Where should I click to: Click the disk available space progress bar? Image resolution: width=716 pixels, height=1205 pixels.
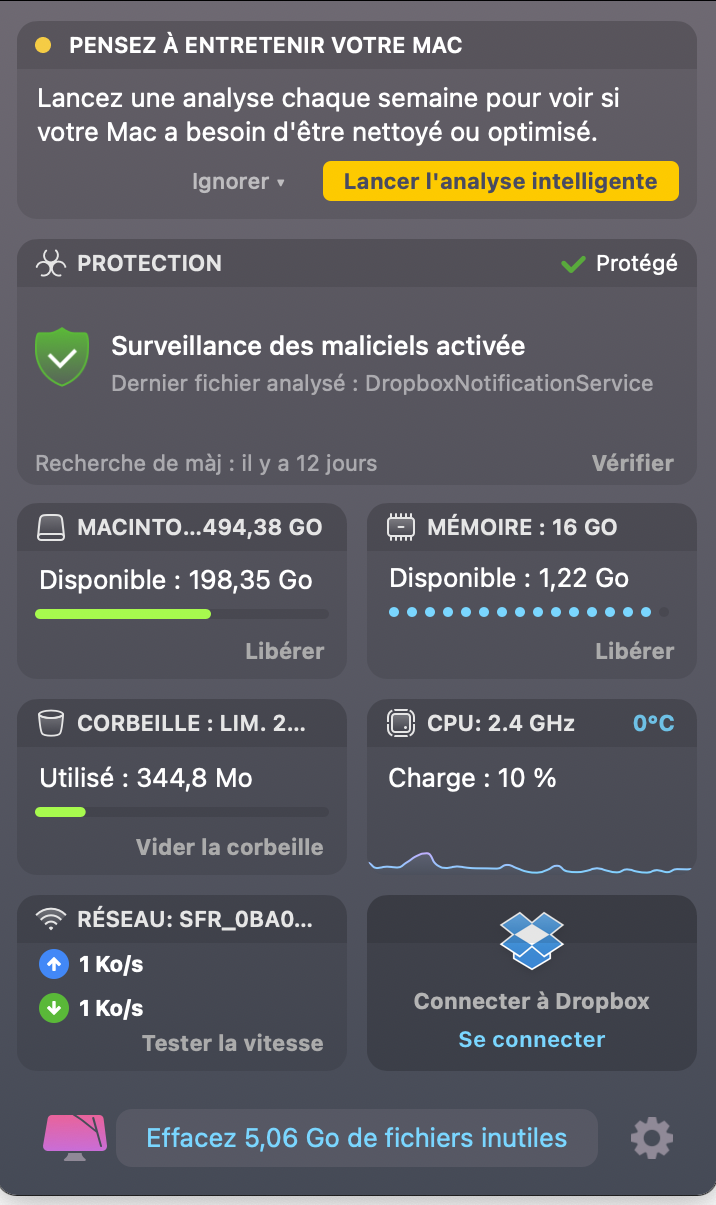coord(182,613)
